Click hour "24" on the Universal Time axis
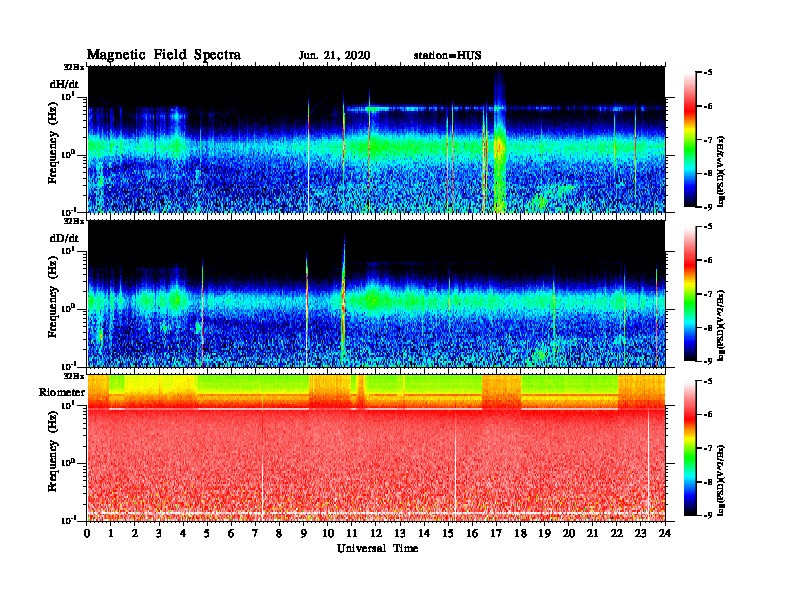This screenshot has width=792, height=612. [x=665, y=533]
